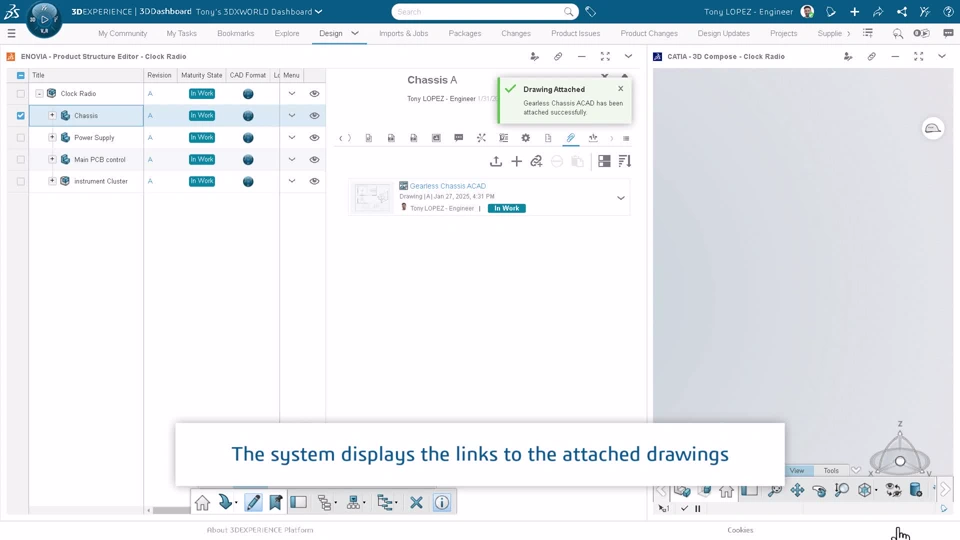Viewport: 960px width, 540px height.
Task: Open ENOVIA widget menu chevron
Action: click(628, 56)
